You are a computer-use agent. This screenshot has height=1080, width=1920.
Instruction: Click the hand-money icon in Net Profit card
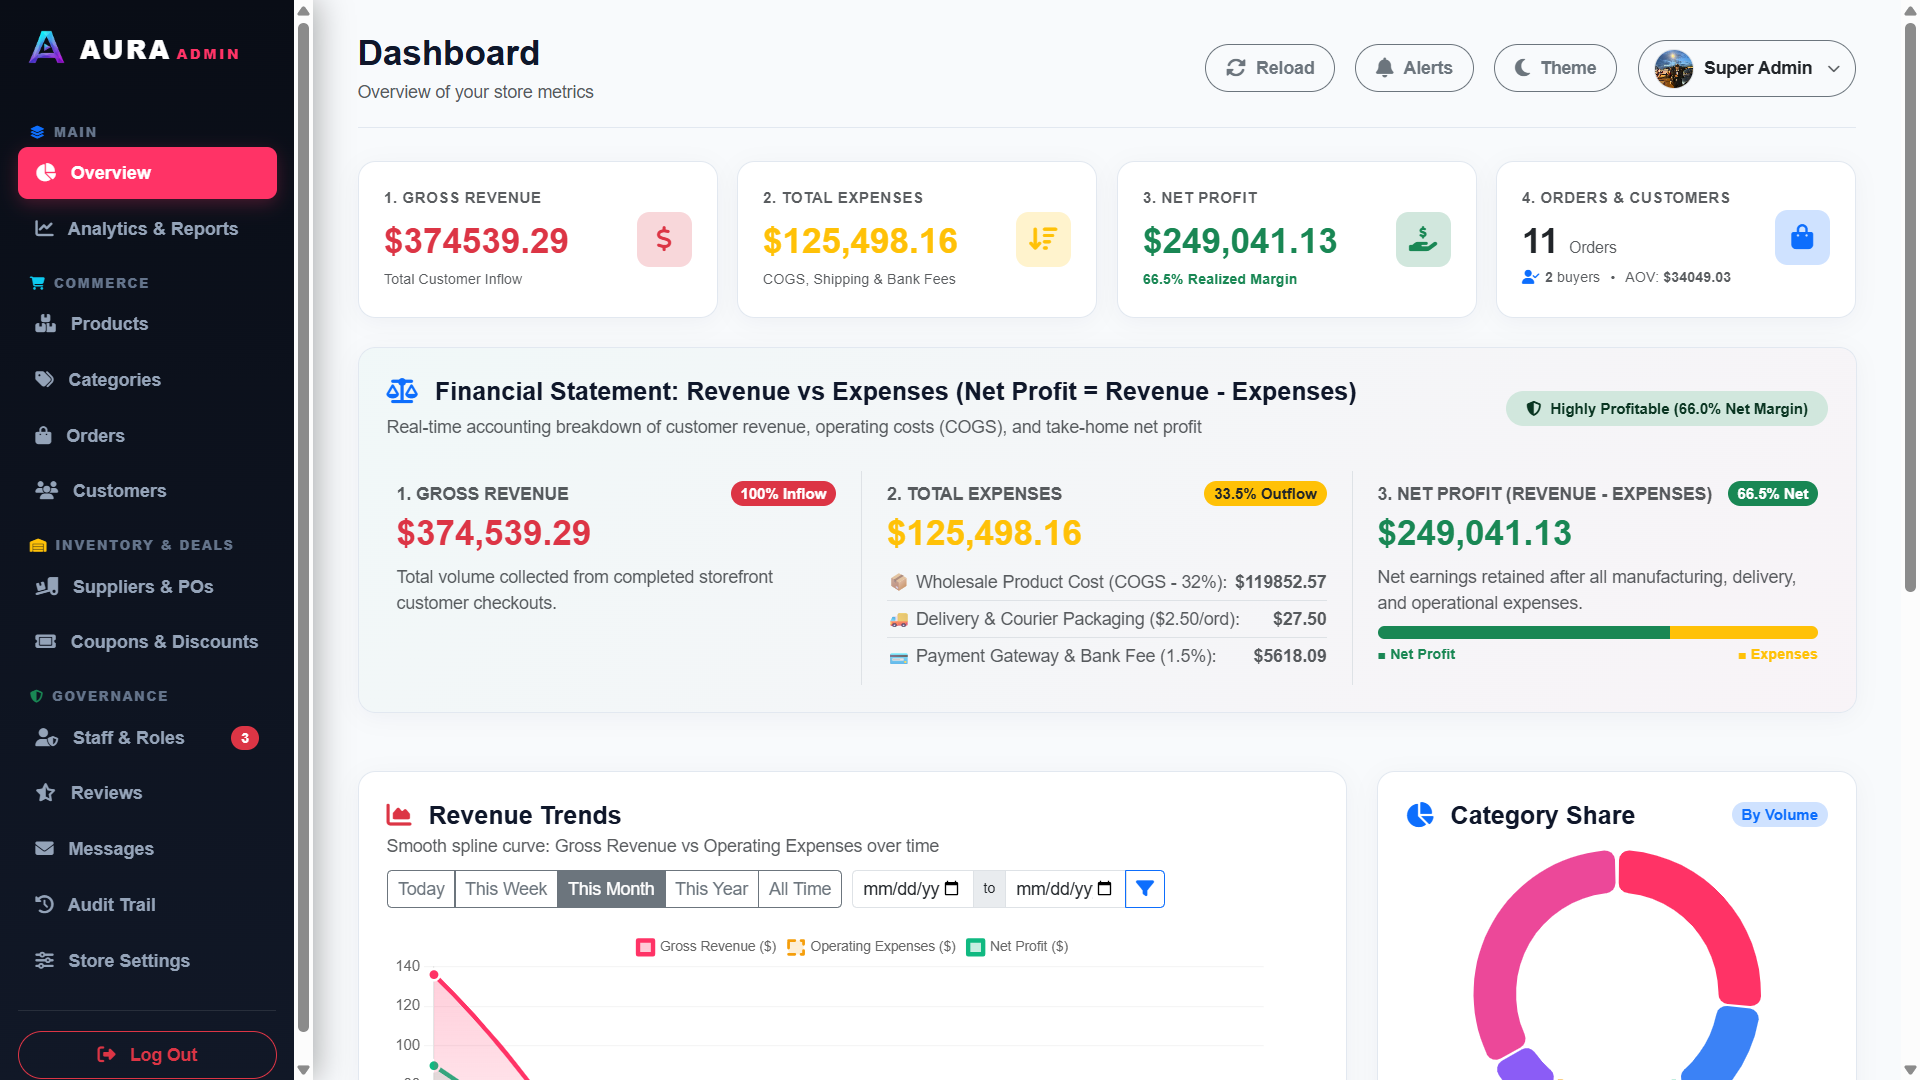(1423, 239)
